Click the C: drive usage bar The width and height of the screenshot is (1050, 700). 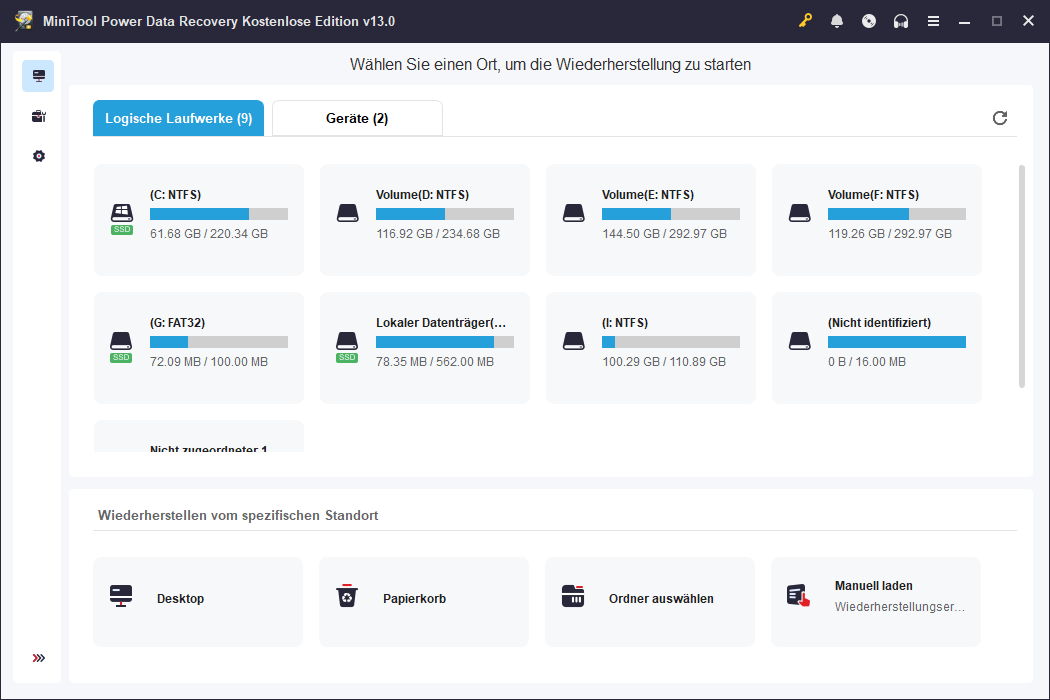tap(219, 214)
